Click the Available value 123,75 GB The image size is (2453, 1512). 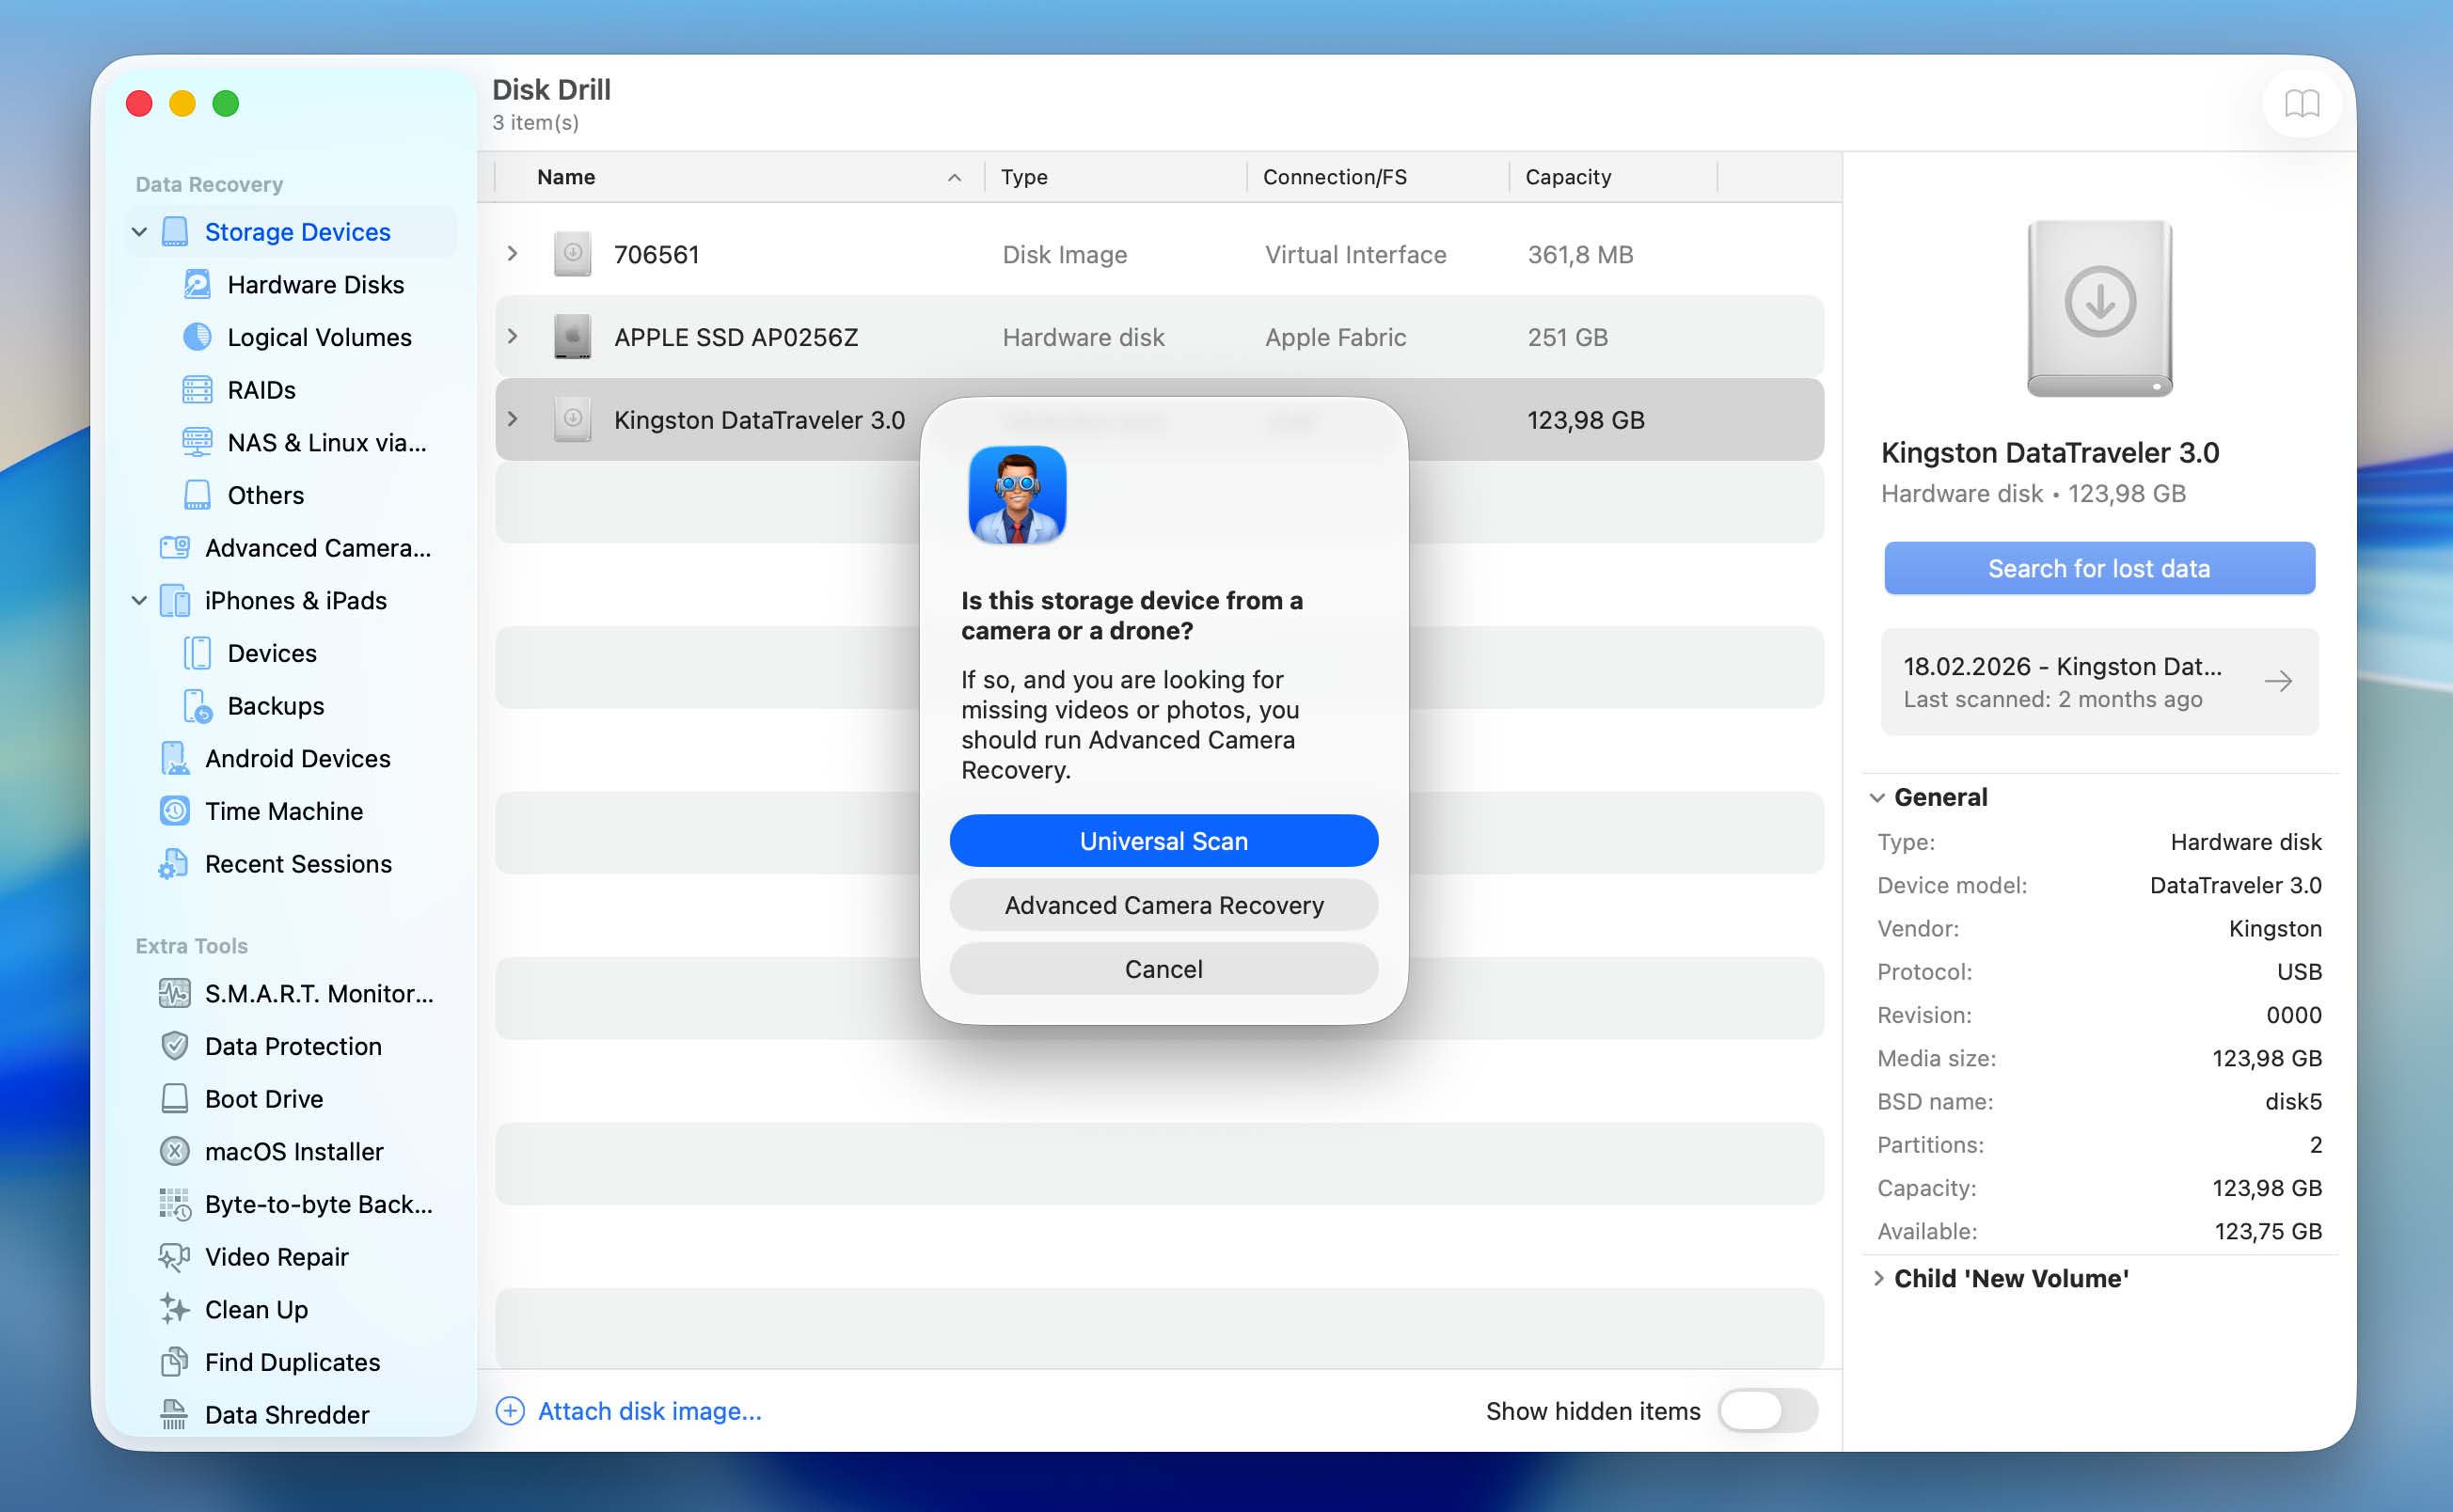coord(2268,1231)
